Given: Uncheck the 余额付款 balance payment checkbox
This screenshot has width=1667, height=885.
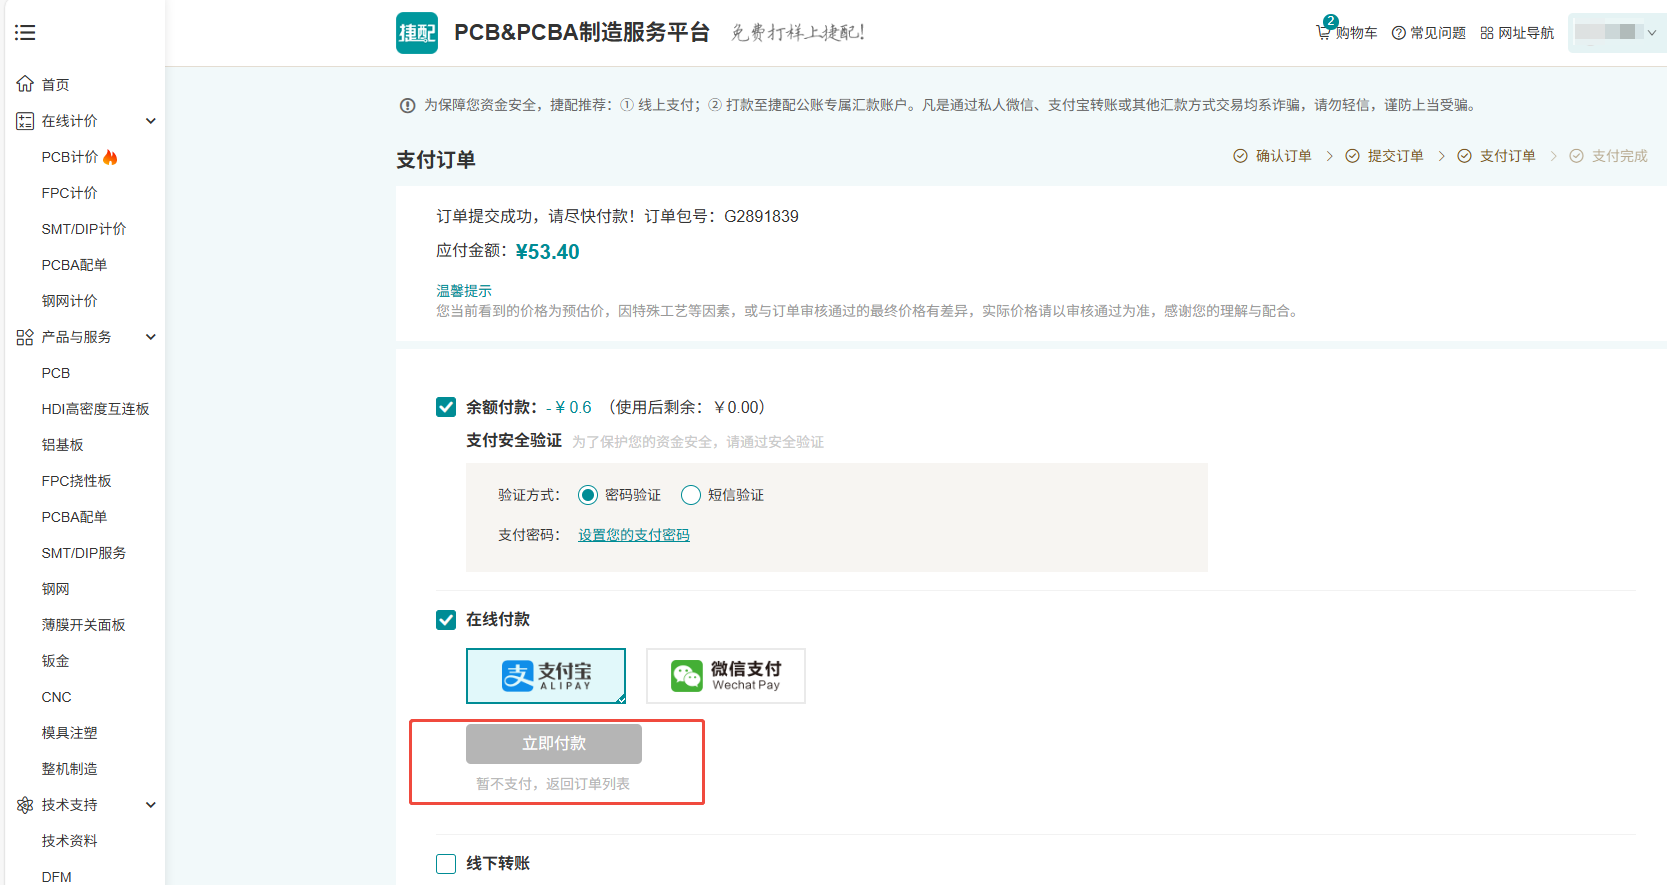Looking at the screenshot, I should [446, 407].
